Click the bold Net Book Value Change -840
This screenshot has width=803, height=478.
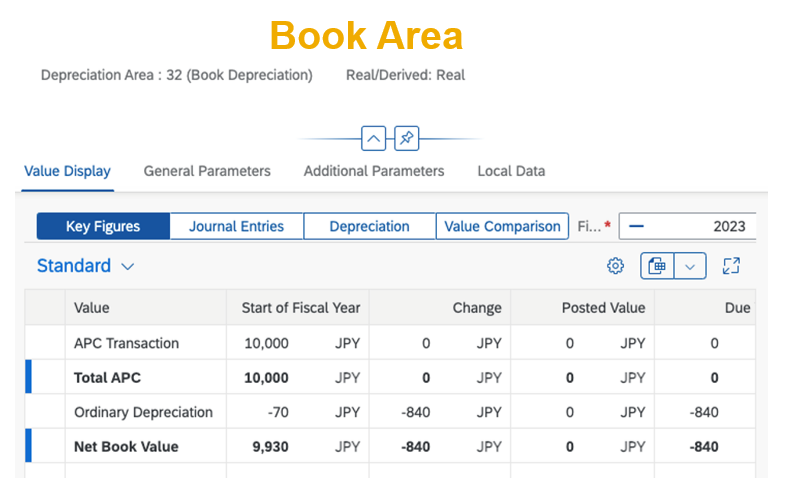(415, 447)
